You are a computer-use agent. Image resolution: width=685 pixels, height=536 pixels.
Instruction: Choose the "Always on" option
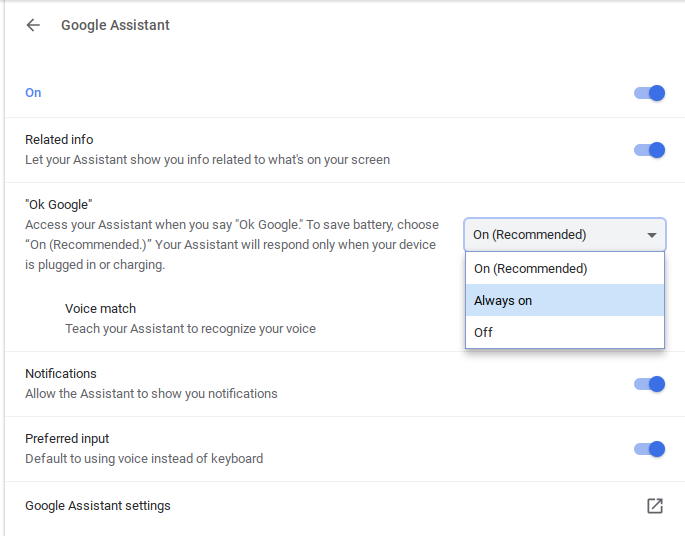coord(503,300)
